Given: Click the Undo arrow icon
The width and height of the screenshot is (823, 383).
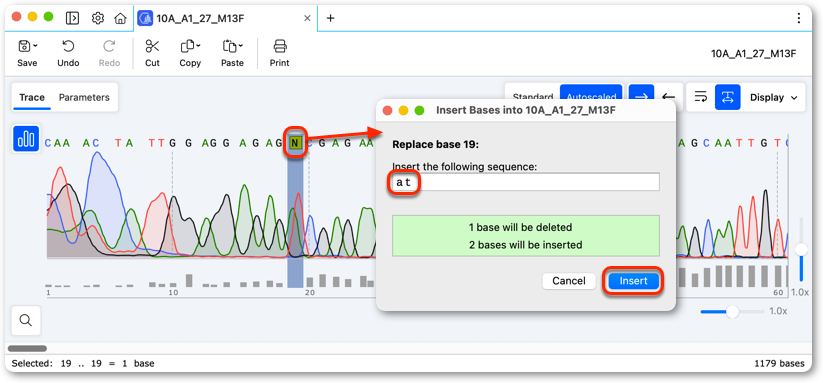Looking at the screenshot, I should [68, 47].
